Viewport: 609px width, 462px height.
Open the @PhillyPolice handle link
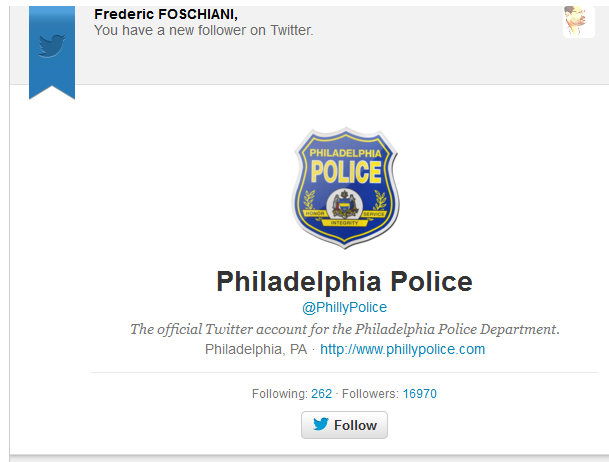tap(344, 307)
